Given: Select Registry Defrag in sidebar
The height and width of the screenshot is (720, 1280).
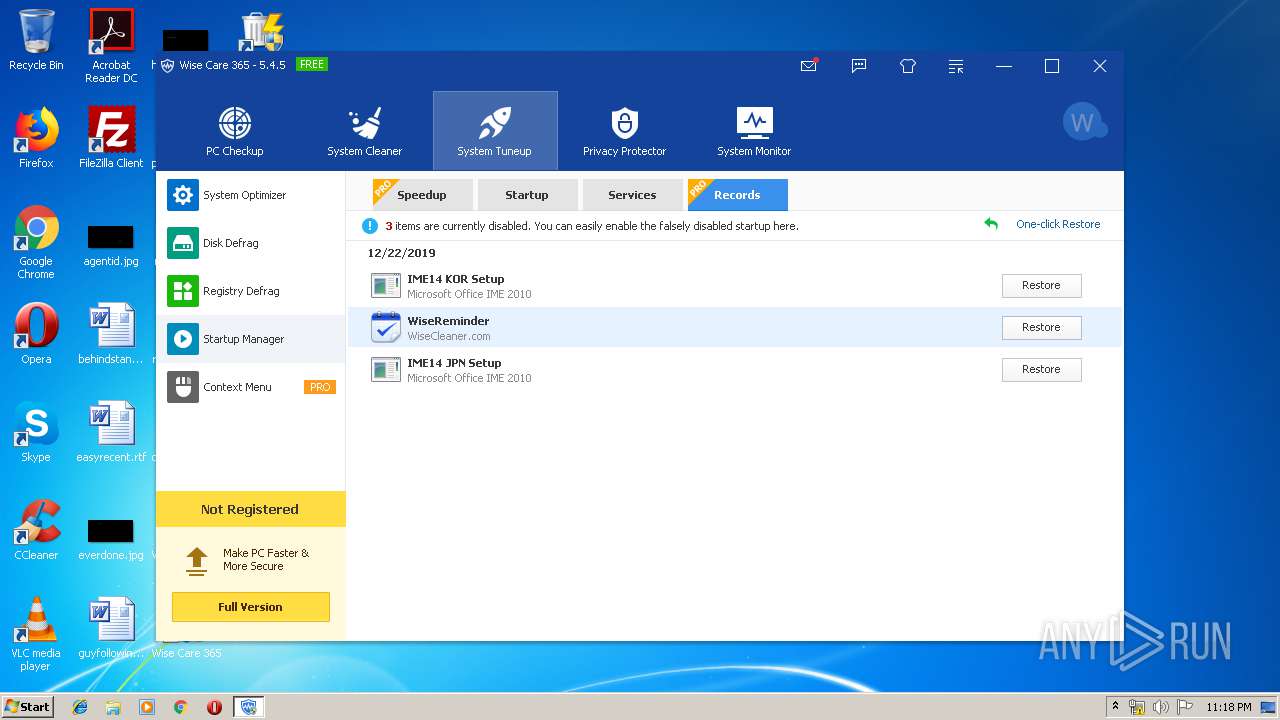Looking at the screenshot, I should (251, 291).
